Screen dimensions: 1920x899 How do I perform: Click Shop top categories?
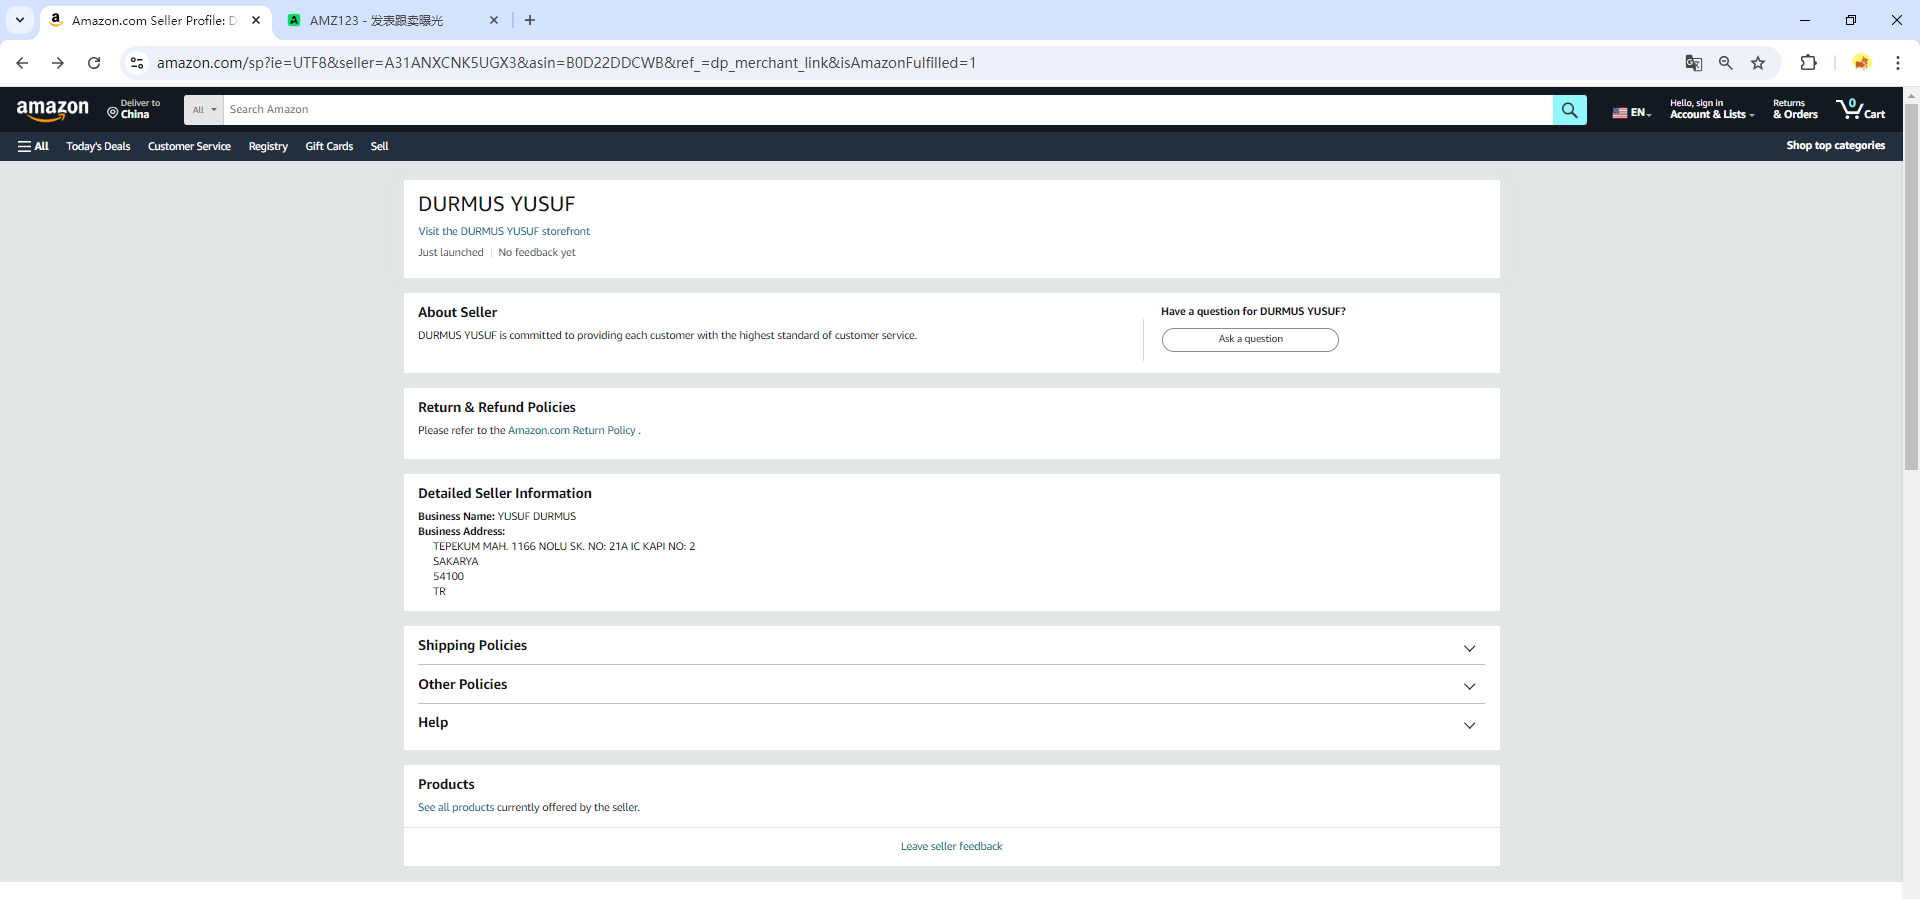tap(1835, 146)
